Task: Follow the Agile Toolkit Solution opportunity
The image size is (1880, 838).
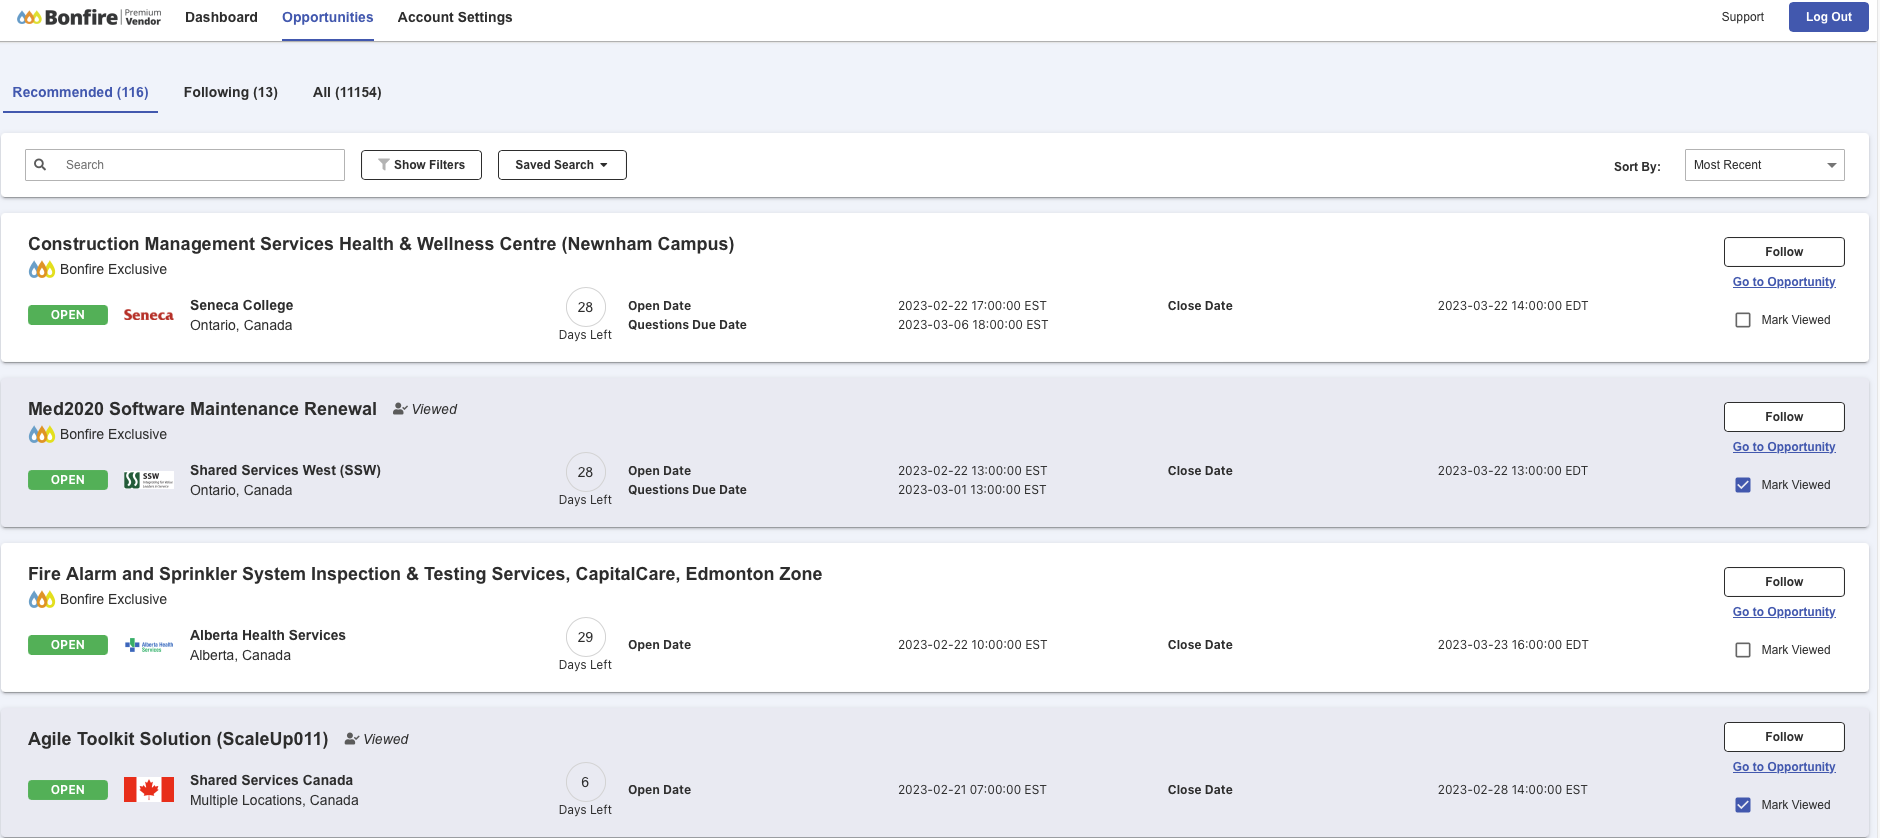Action: 1784,737
